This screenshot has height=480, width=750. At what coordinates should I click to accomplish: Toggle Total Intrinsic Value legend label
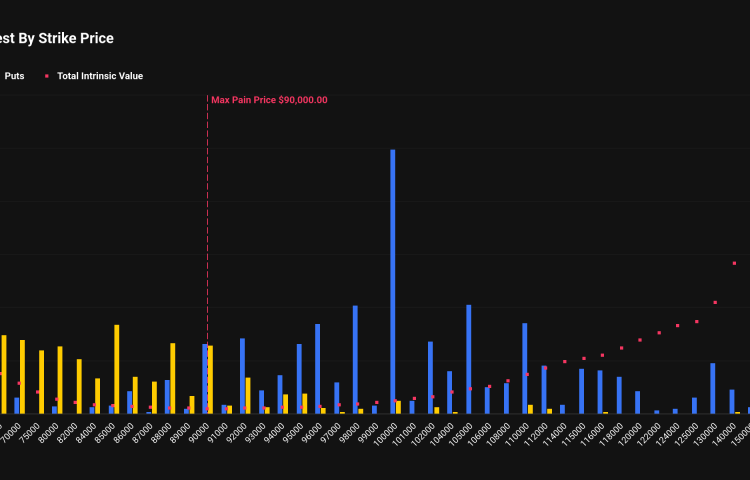tap(100, 76)
